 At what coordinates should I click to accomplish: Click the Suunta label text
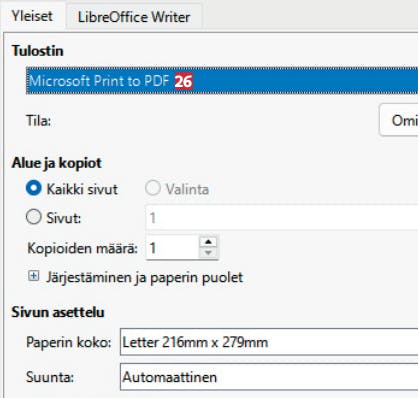click(50, 377)
